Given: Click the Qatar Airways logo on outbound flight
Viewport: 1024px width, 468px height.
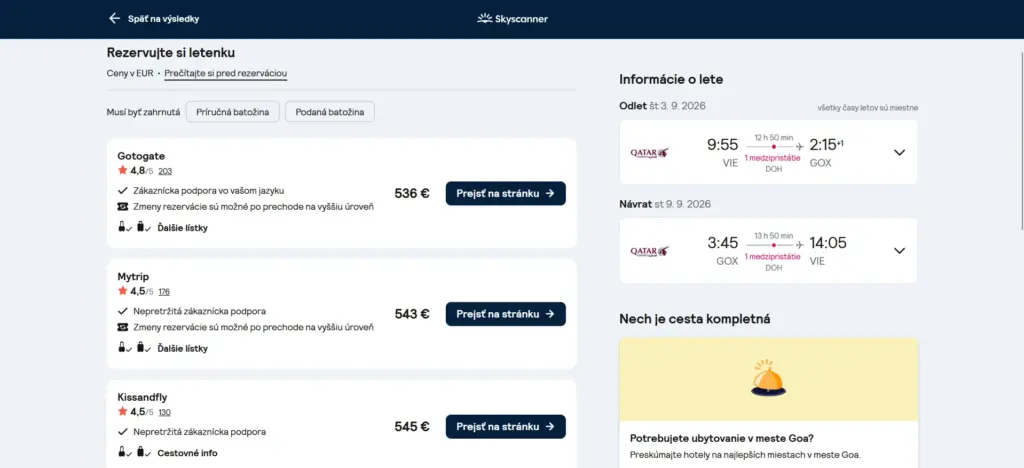Looking at the screenshot, I should coord(649,153).
